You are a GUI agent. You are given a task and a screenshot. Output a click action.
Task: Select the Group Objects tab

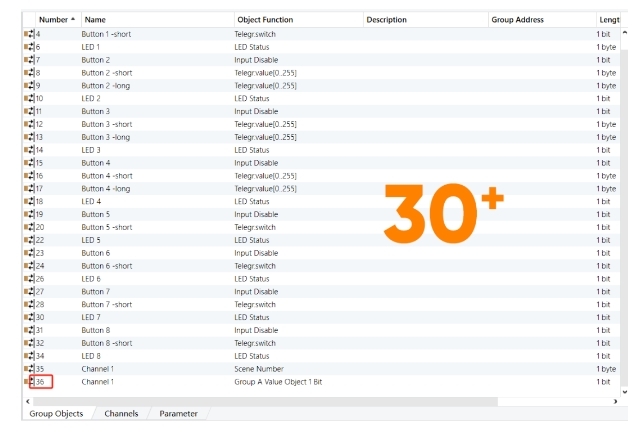coord(56,413)
